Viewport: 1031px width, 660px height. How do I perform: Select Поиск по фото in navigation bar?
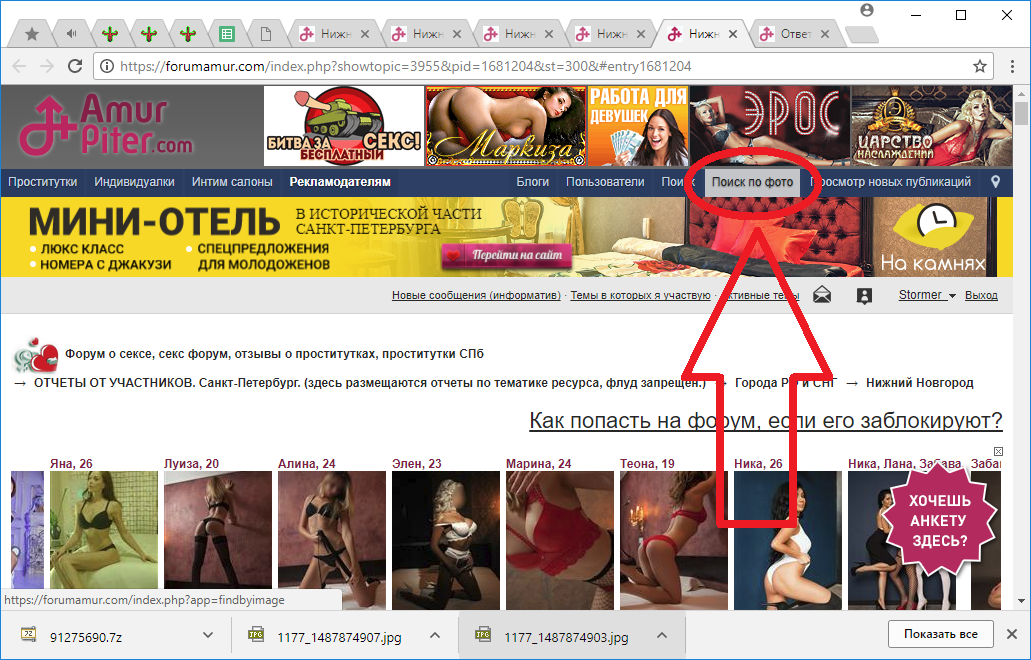click(752, 182)
